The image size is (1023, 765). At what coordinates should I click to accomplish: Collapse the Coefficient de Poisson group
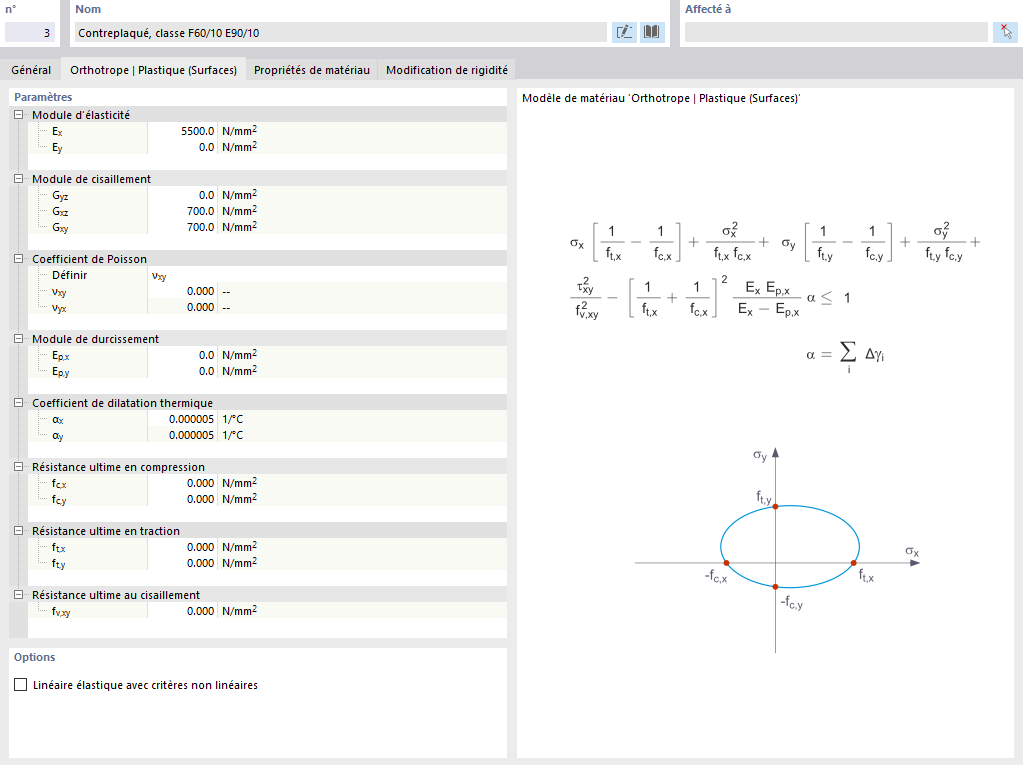(19, 259)
